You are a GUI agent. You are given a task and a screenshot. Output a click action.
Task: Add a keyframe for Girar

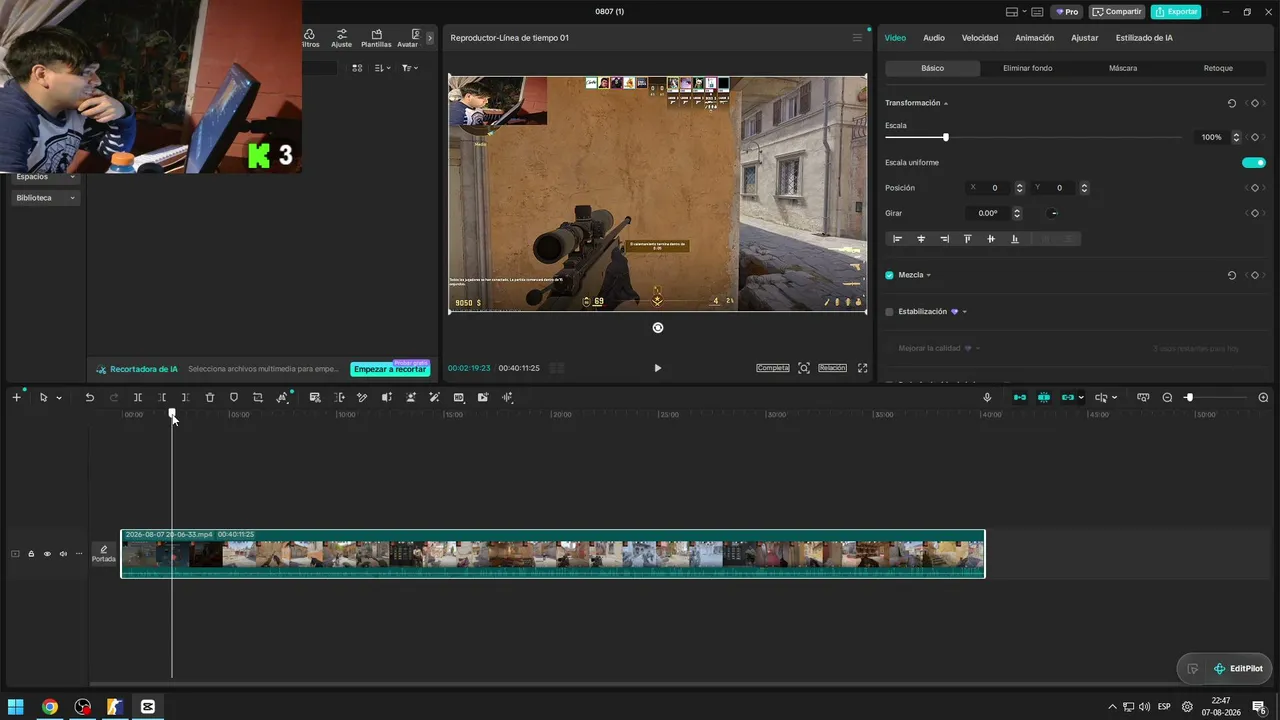coord(1254,213)
